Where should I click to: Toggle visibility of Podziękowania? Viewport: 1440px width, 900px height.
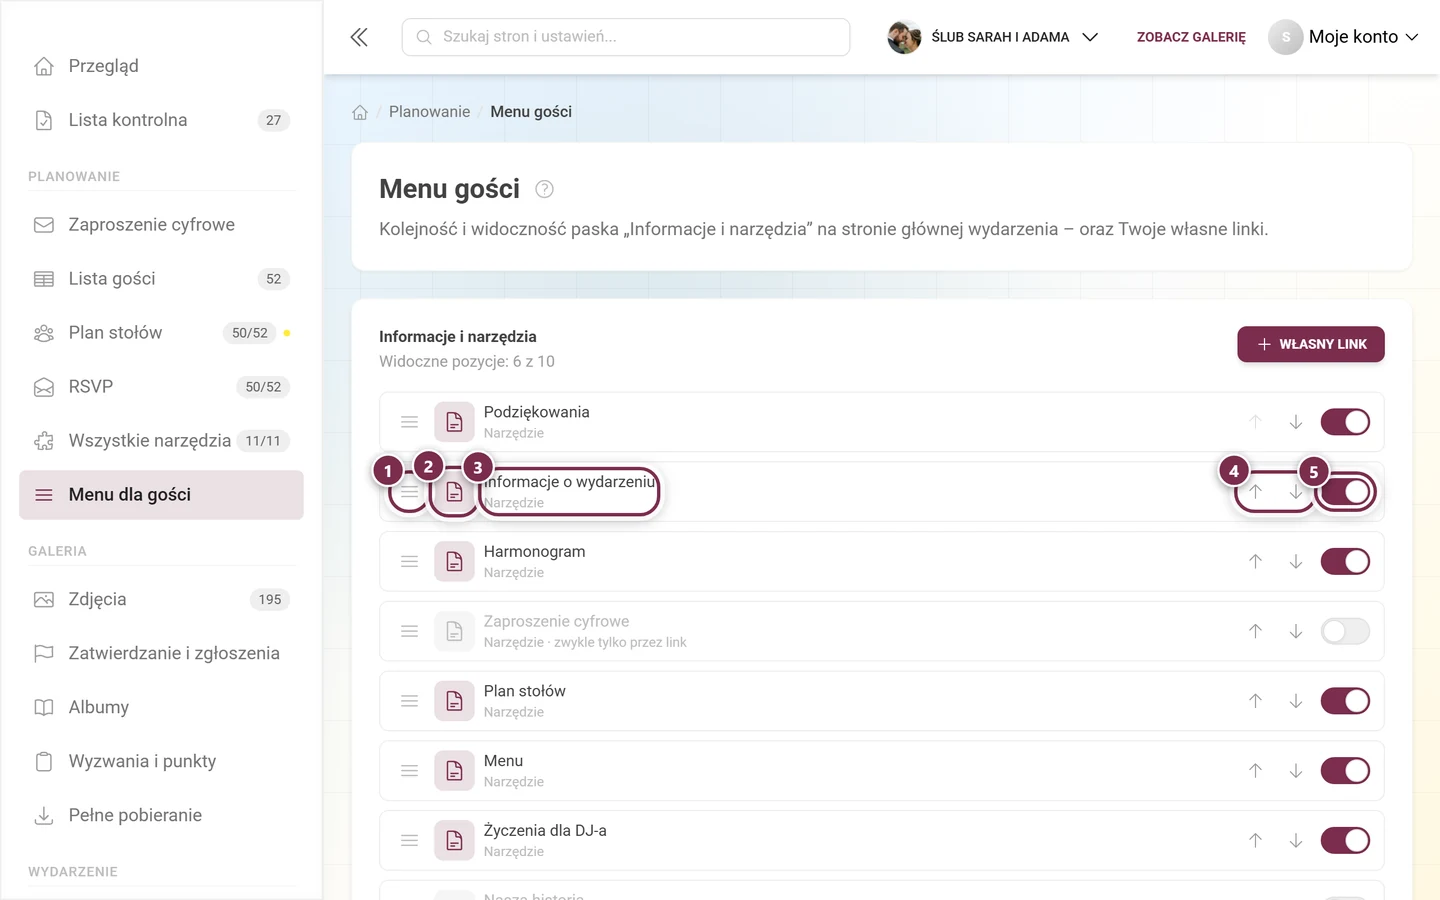click(1345, 422)
